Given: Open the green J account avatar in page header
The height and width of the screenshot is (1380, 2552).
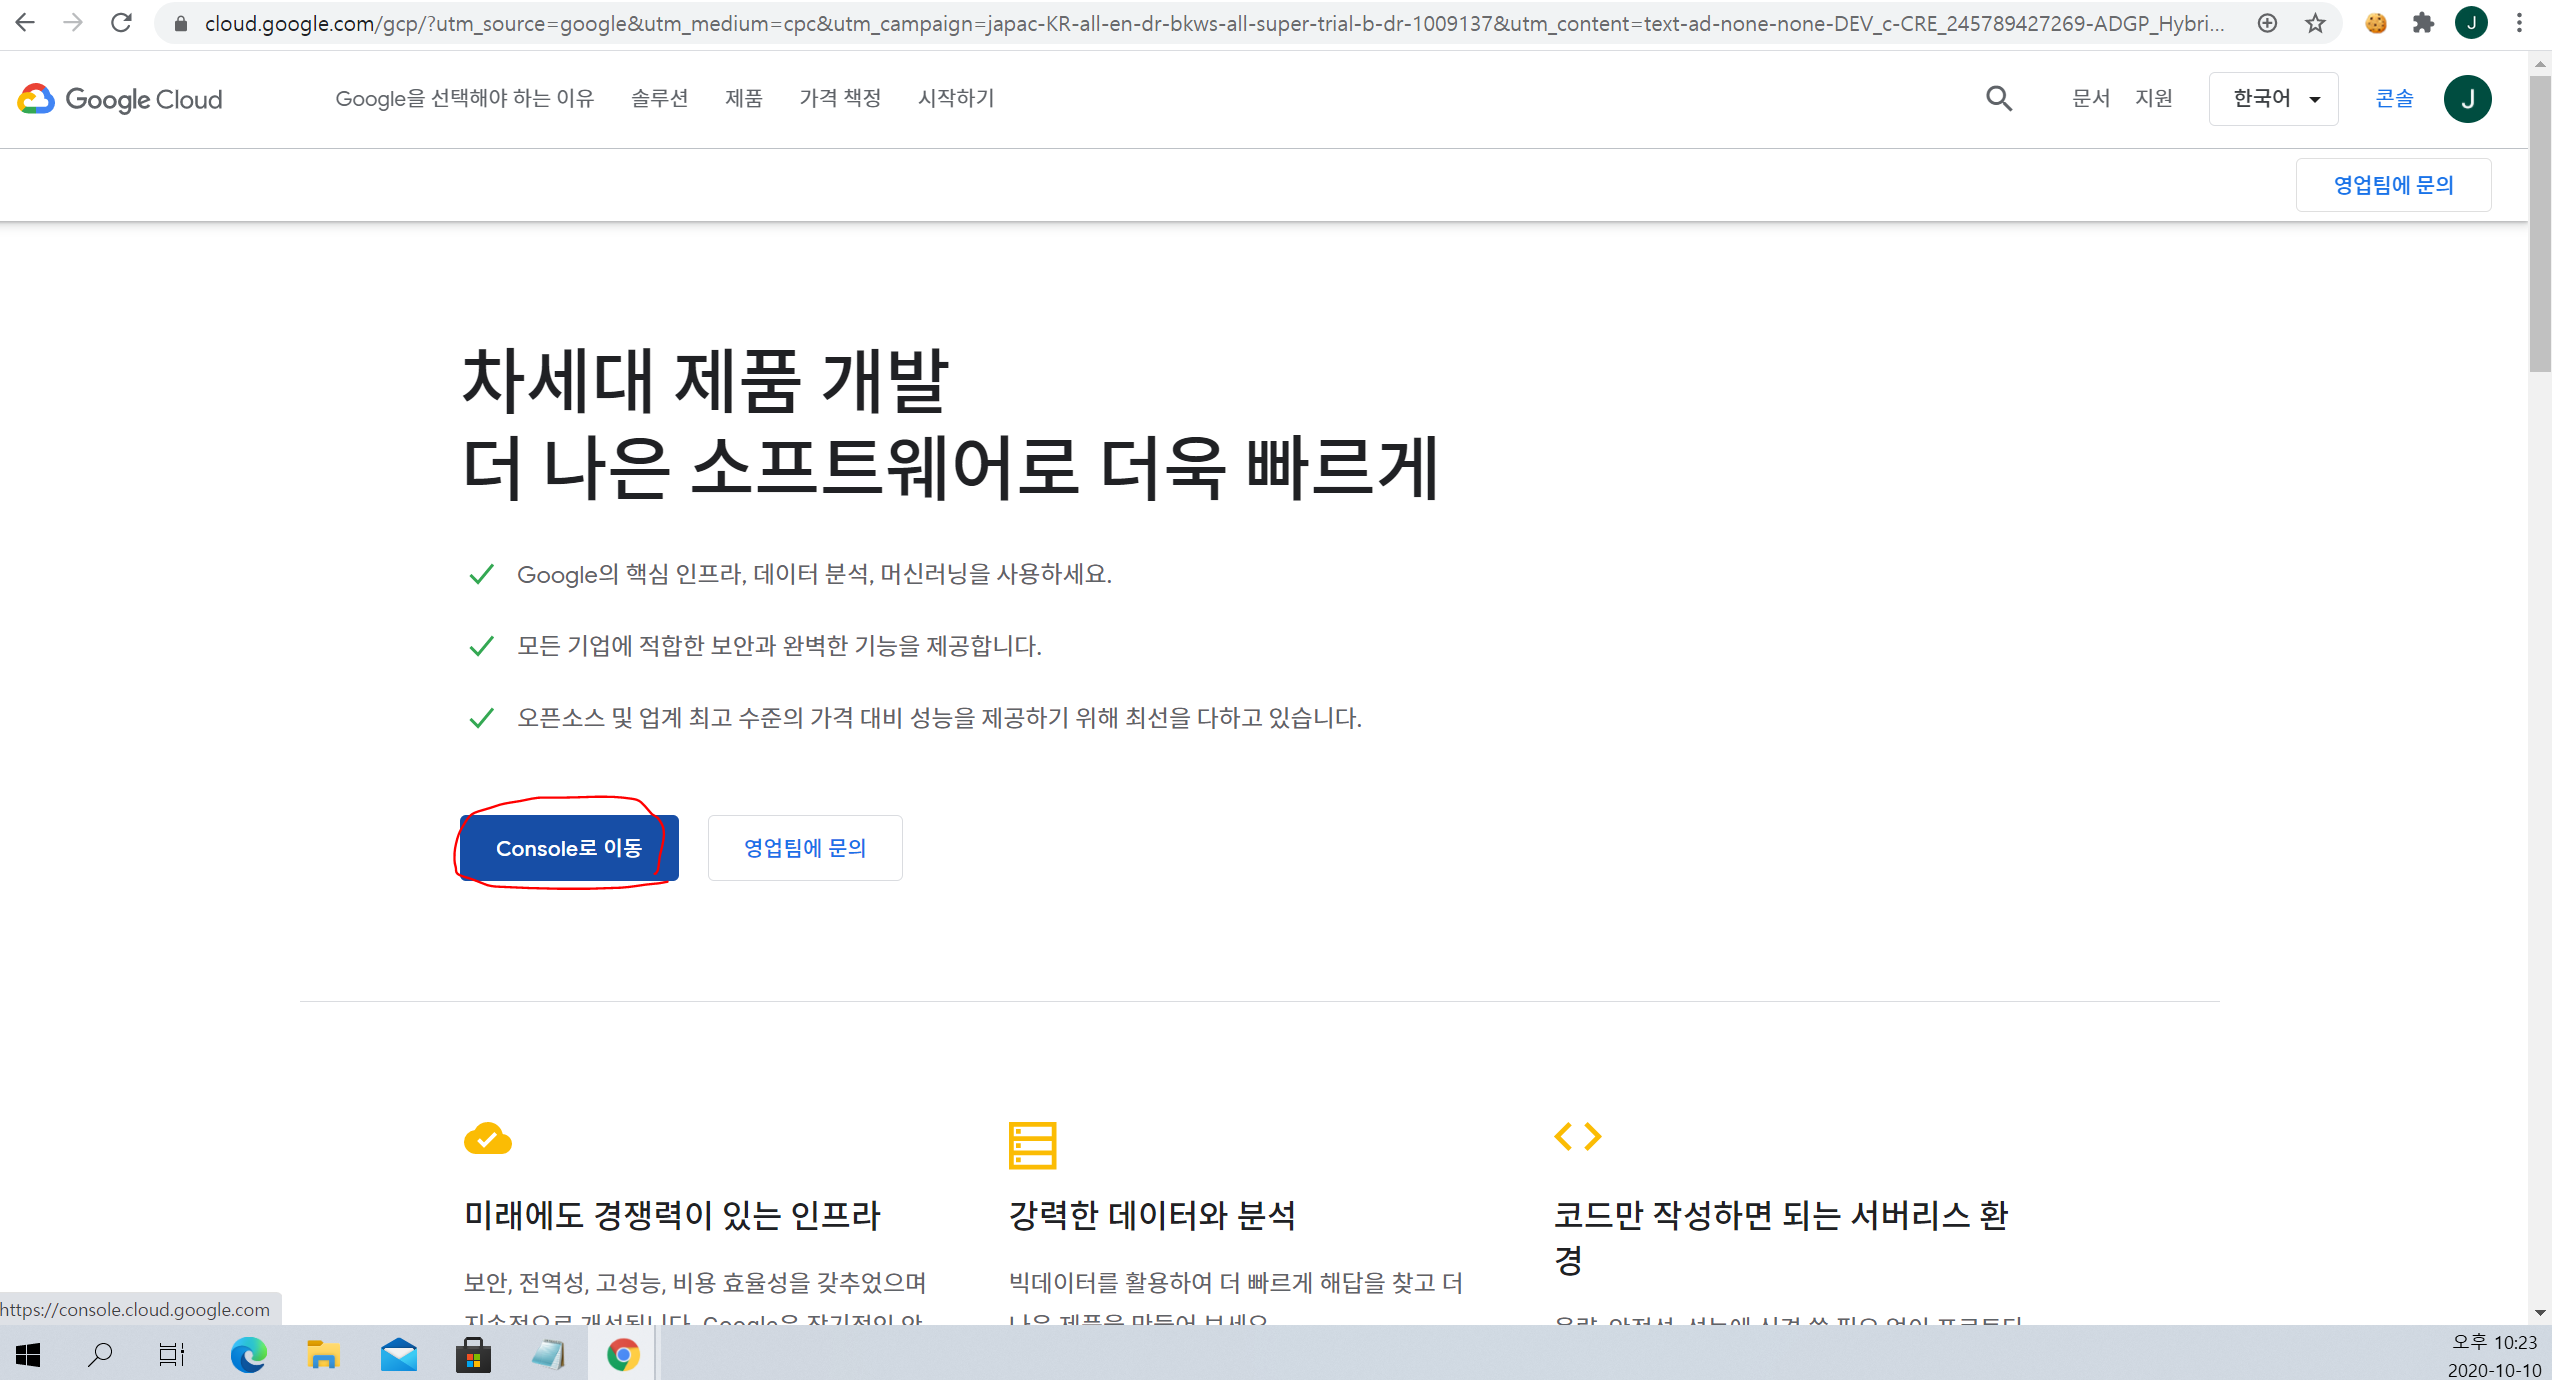Looking at the screenshot, I should coord(2467,99).
